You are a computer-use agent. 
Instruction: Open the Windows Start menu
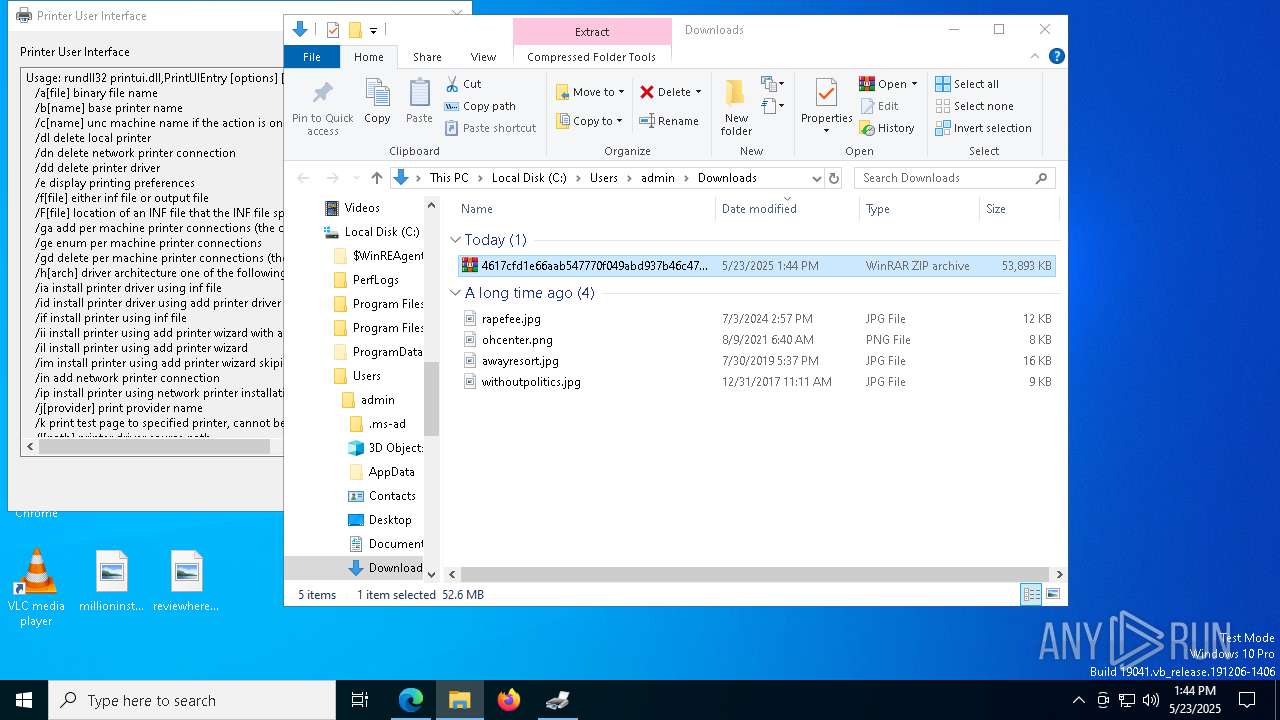[24, 700]
